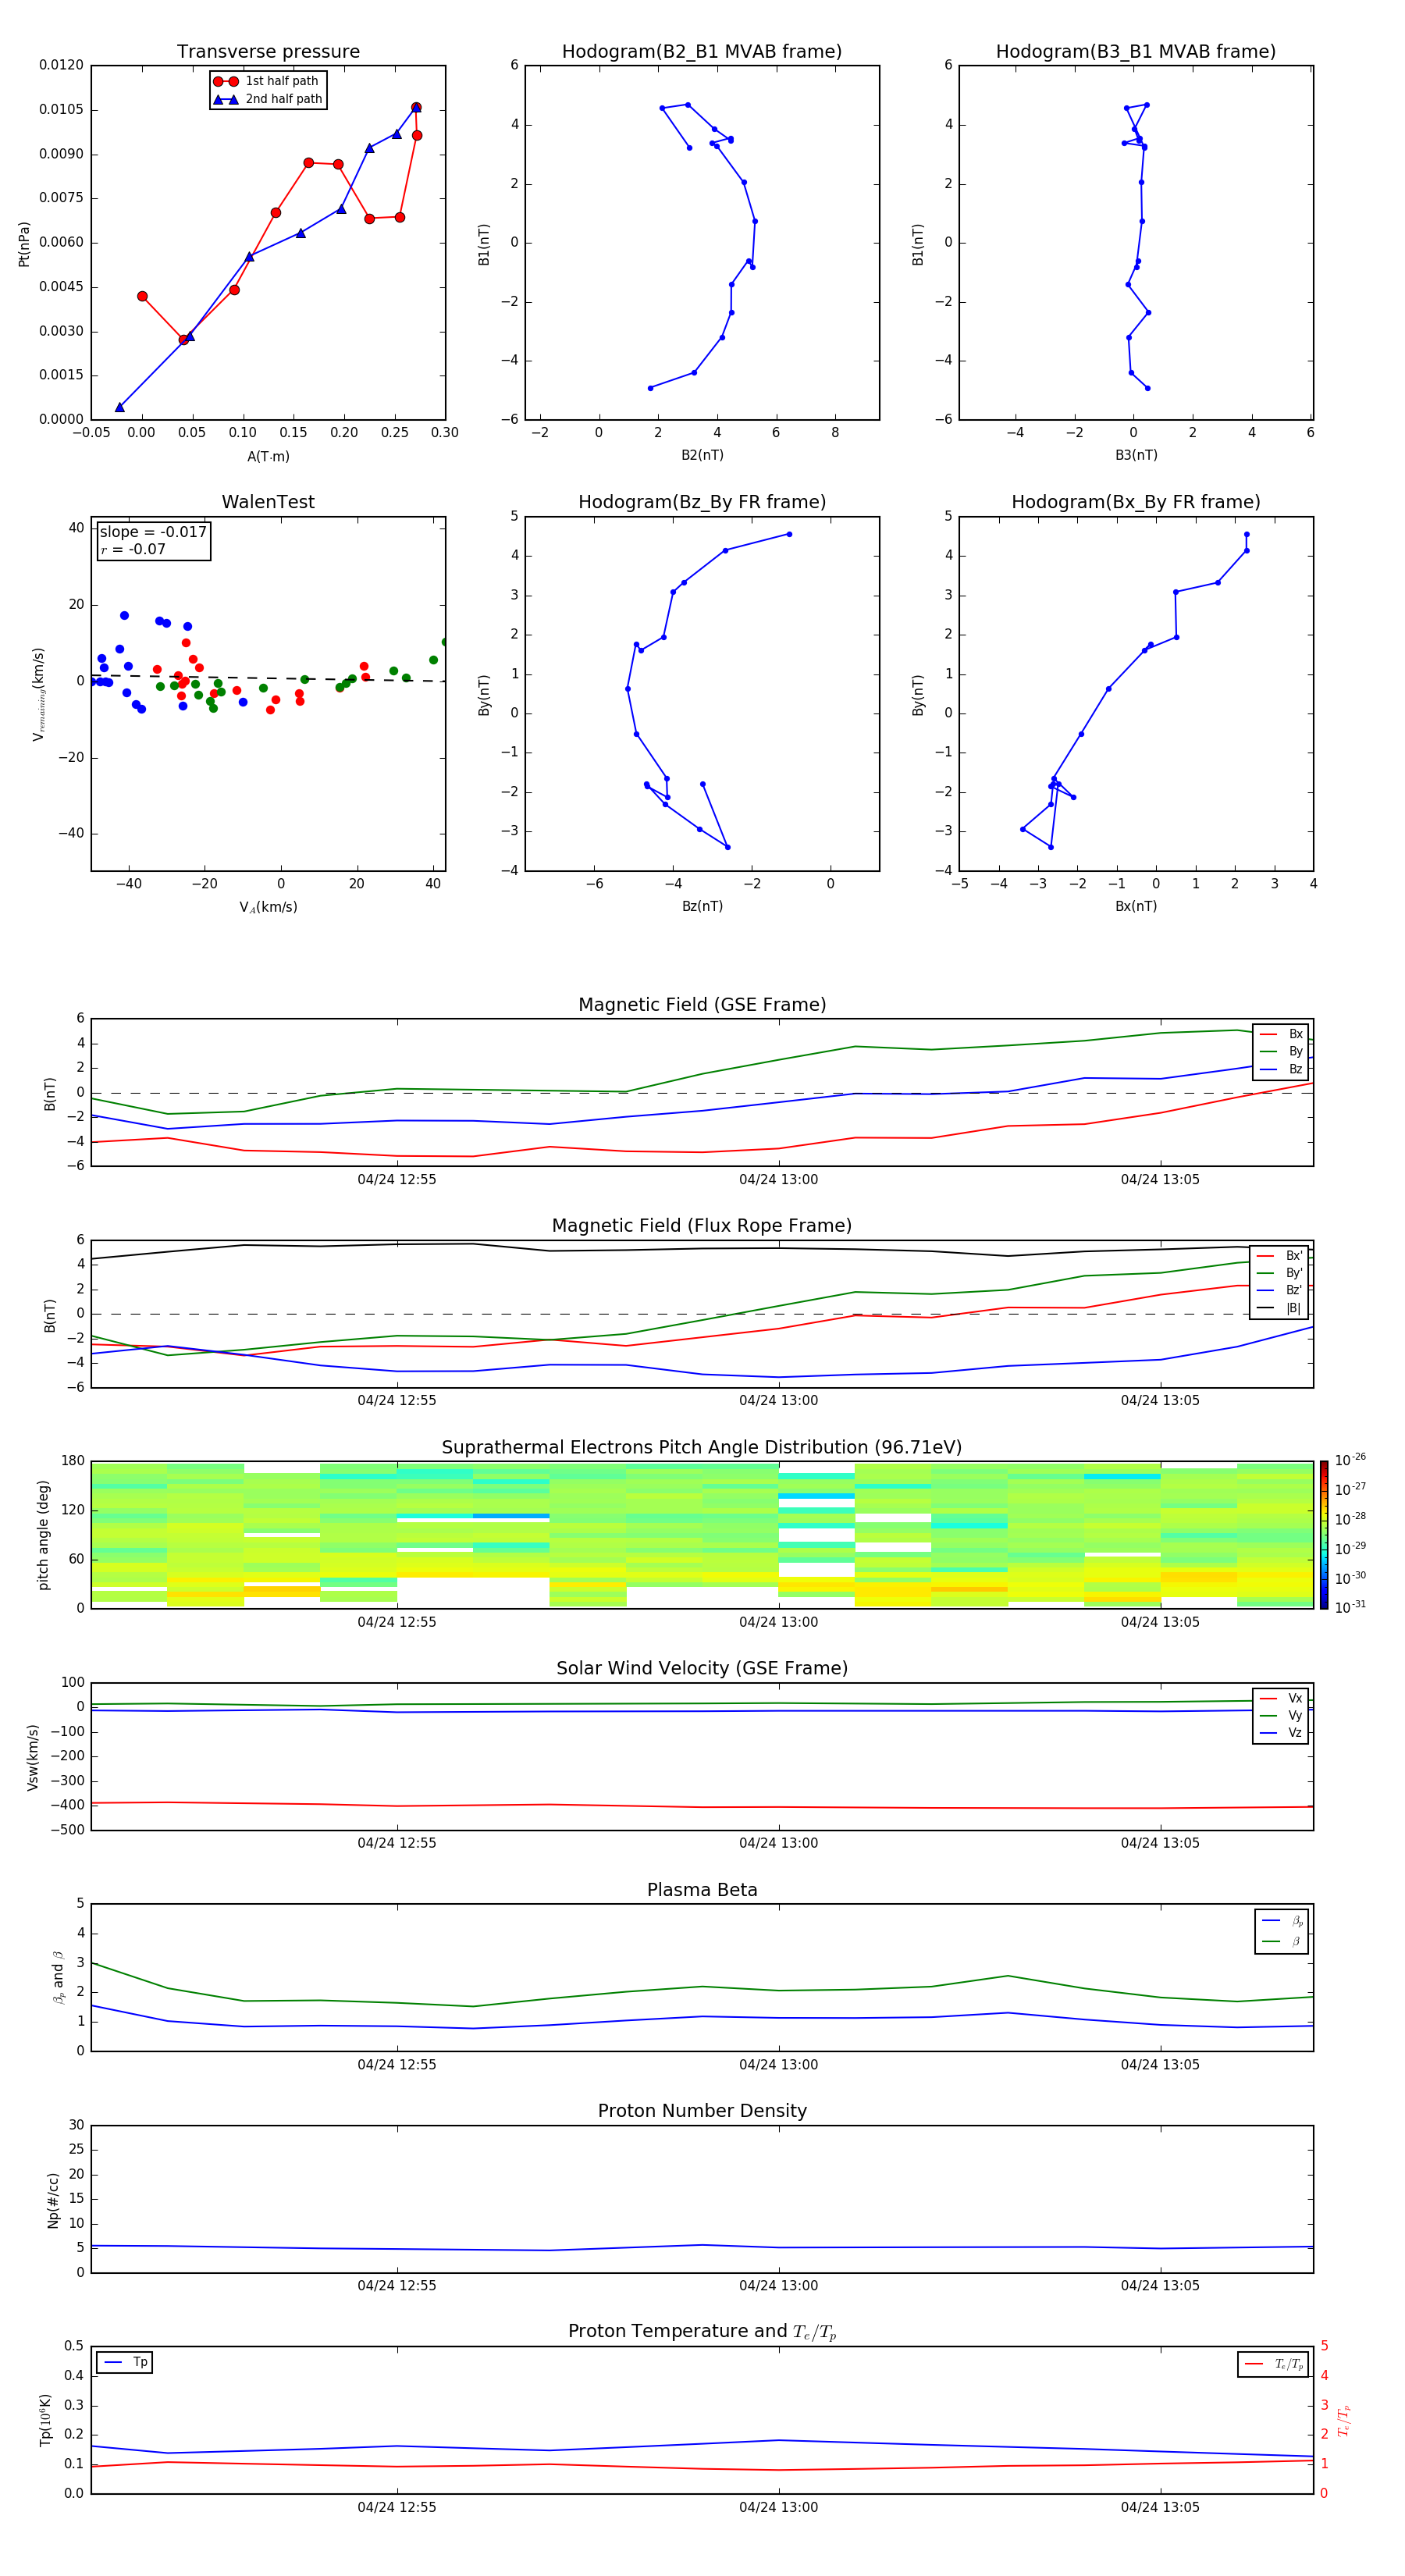The width and height of the screenshot is (1405, 2576).
Task: Select the Vx legend entry
Action: click(x=1282, y=1698)
